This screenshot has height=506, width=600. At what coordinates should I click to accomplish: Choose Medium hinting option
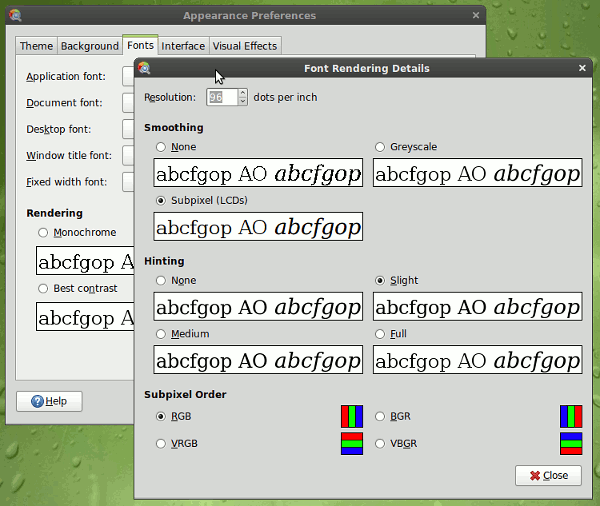161,334
